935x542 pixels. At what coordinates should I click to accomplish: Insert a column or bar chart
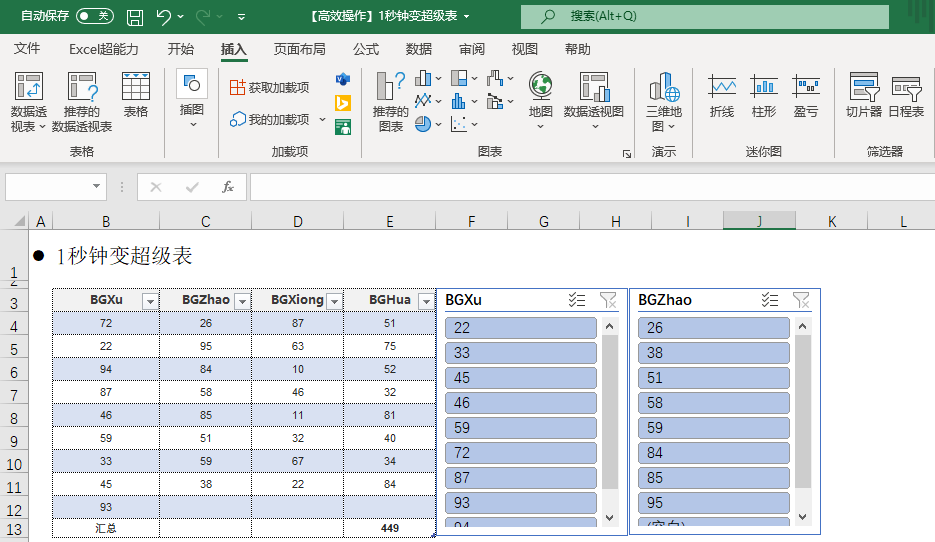click(x=428, y=79)
